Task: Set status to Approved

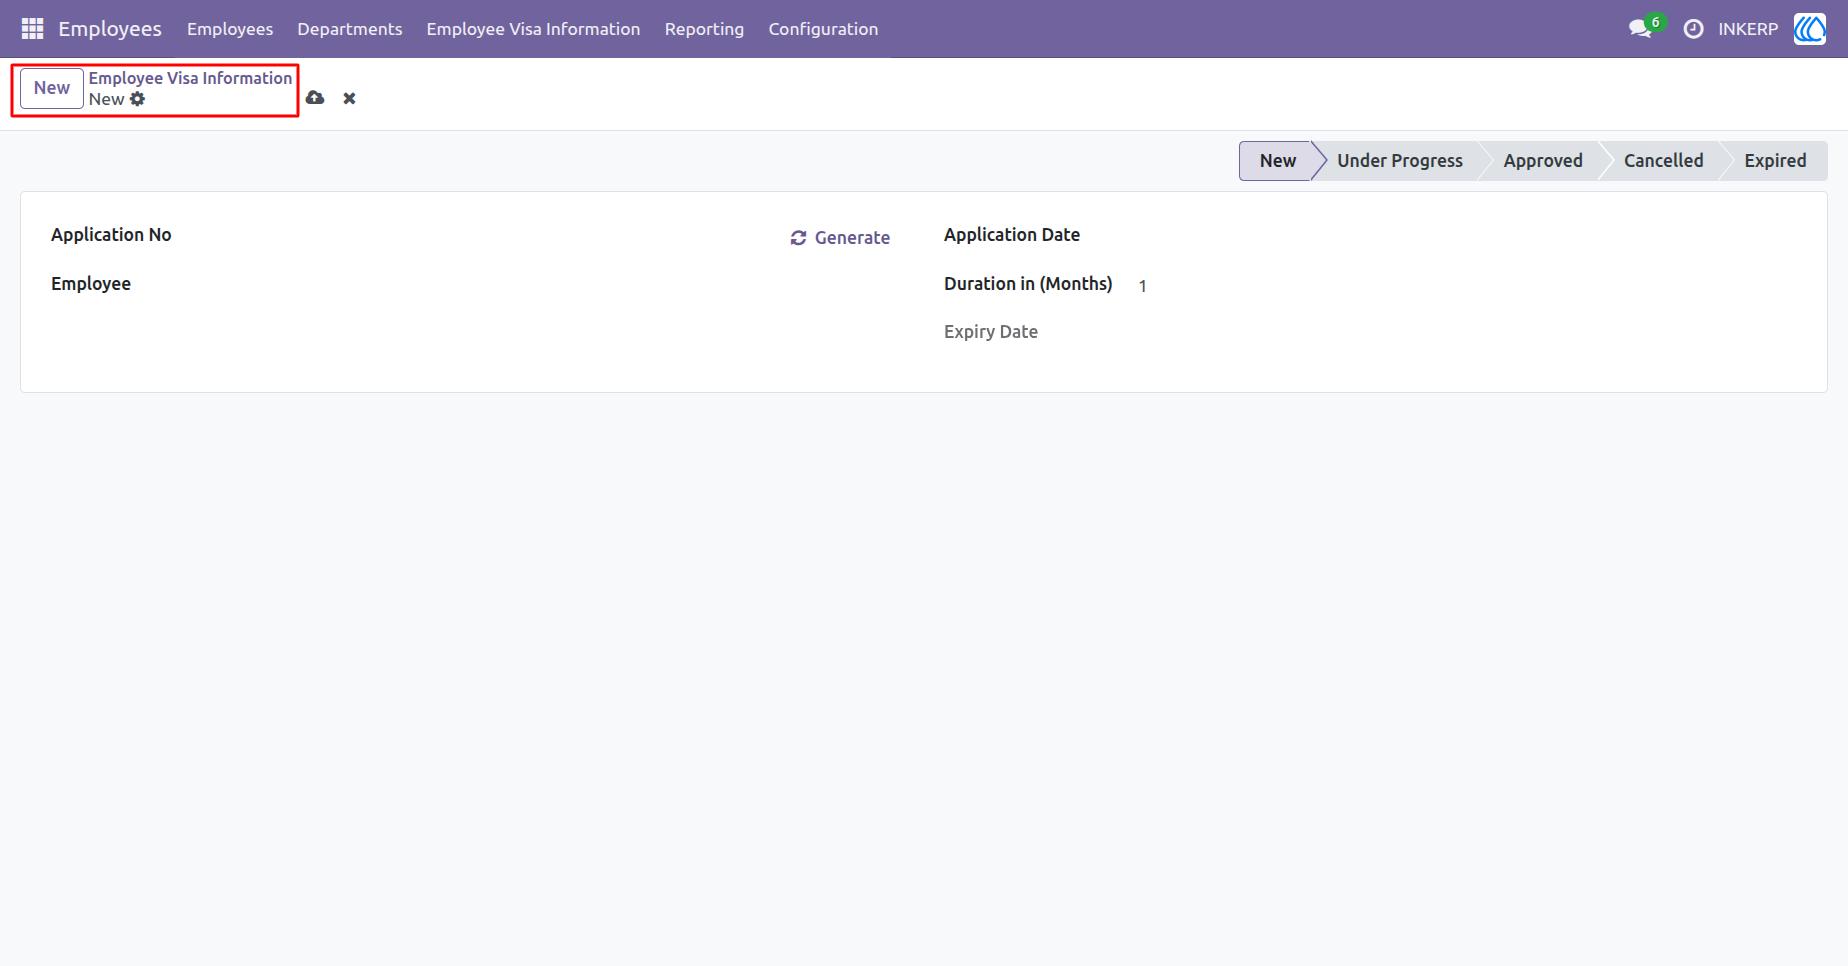Action: point(1543,161)
